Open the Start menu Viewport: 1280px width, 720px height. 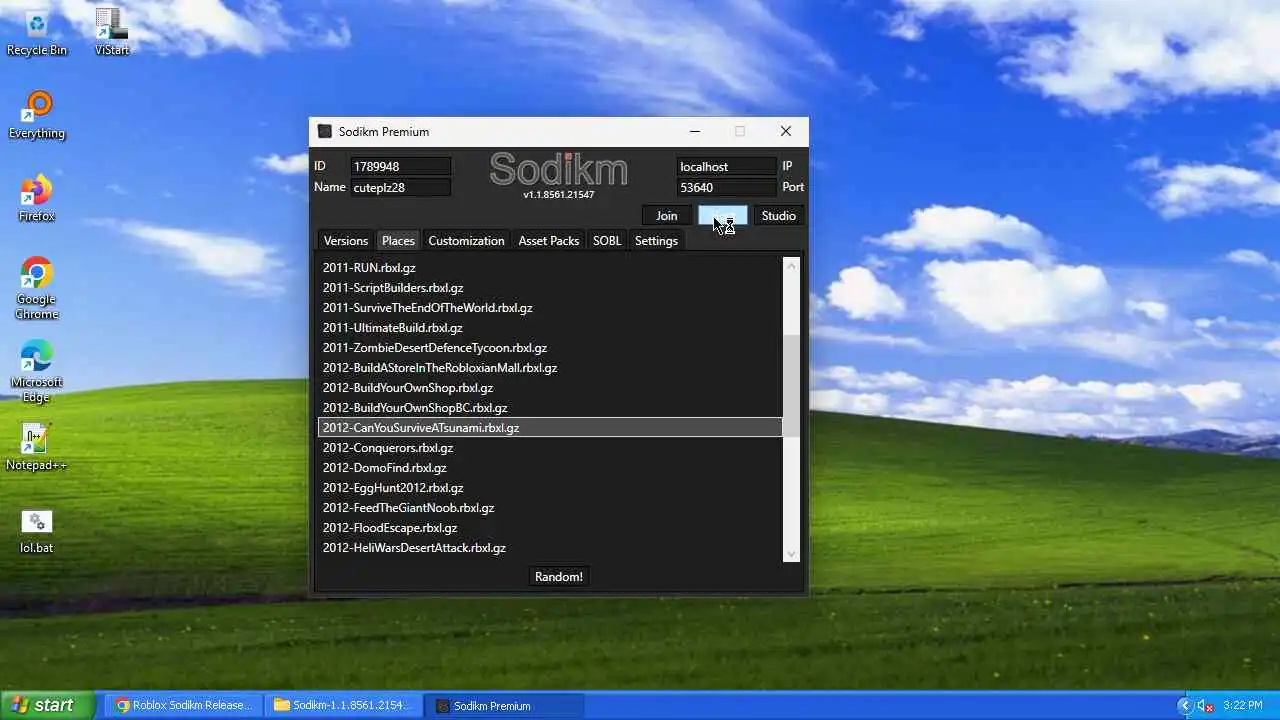tap(47, 705)
